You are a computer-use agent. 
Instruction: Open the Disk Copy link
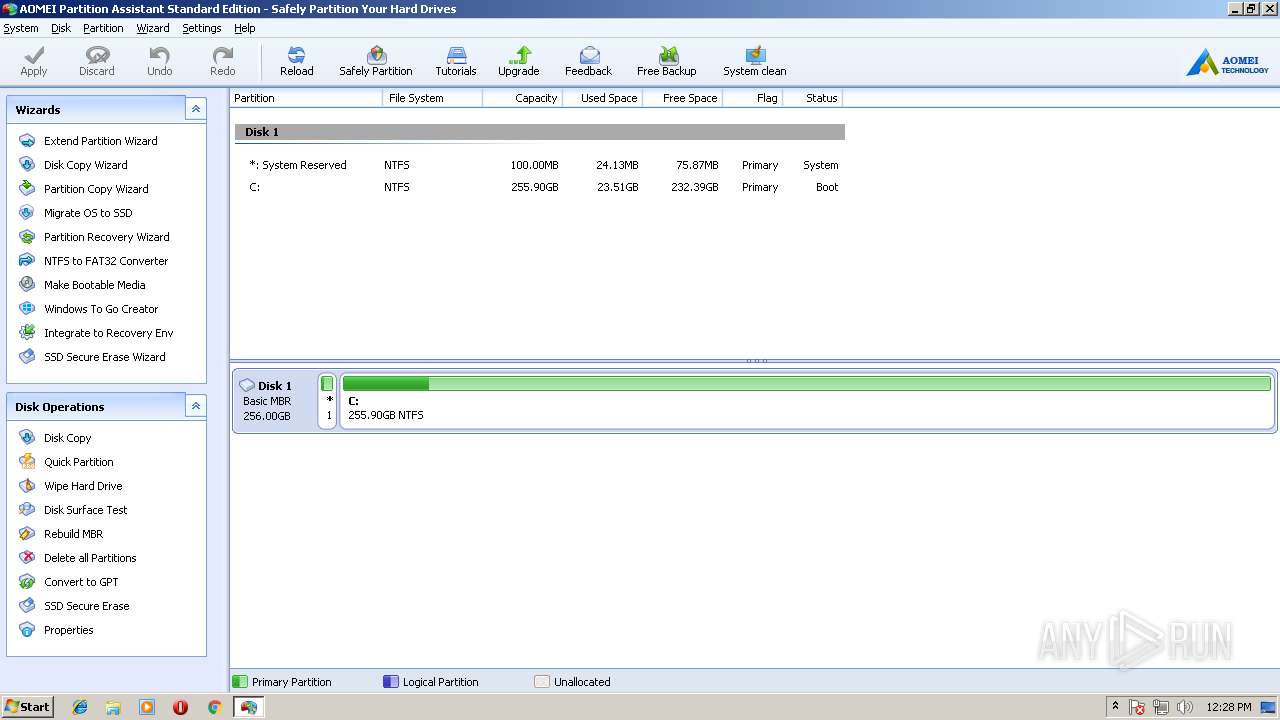point(68,438)
